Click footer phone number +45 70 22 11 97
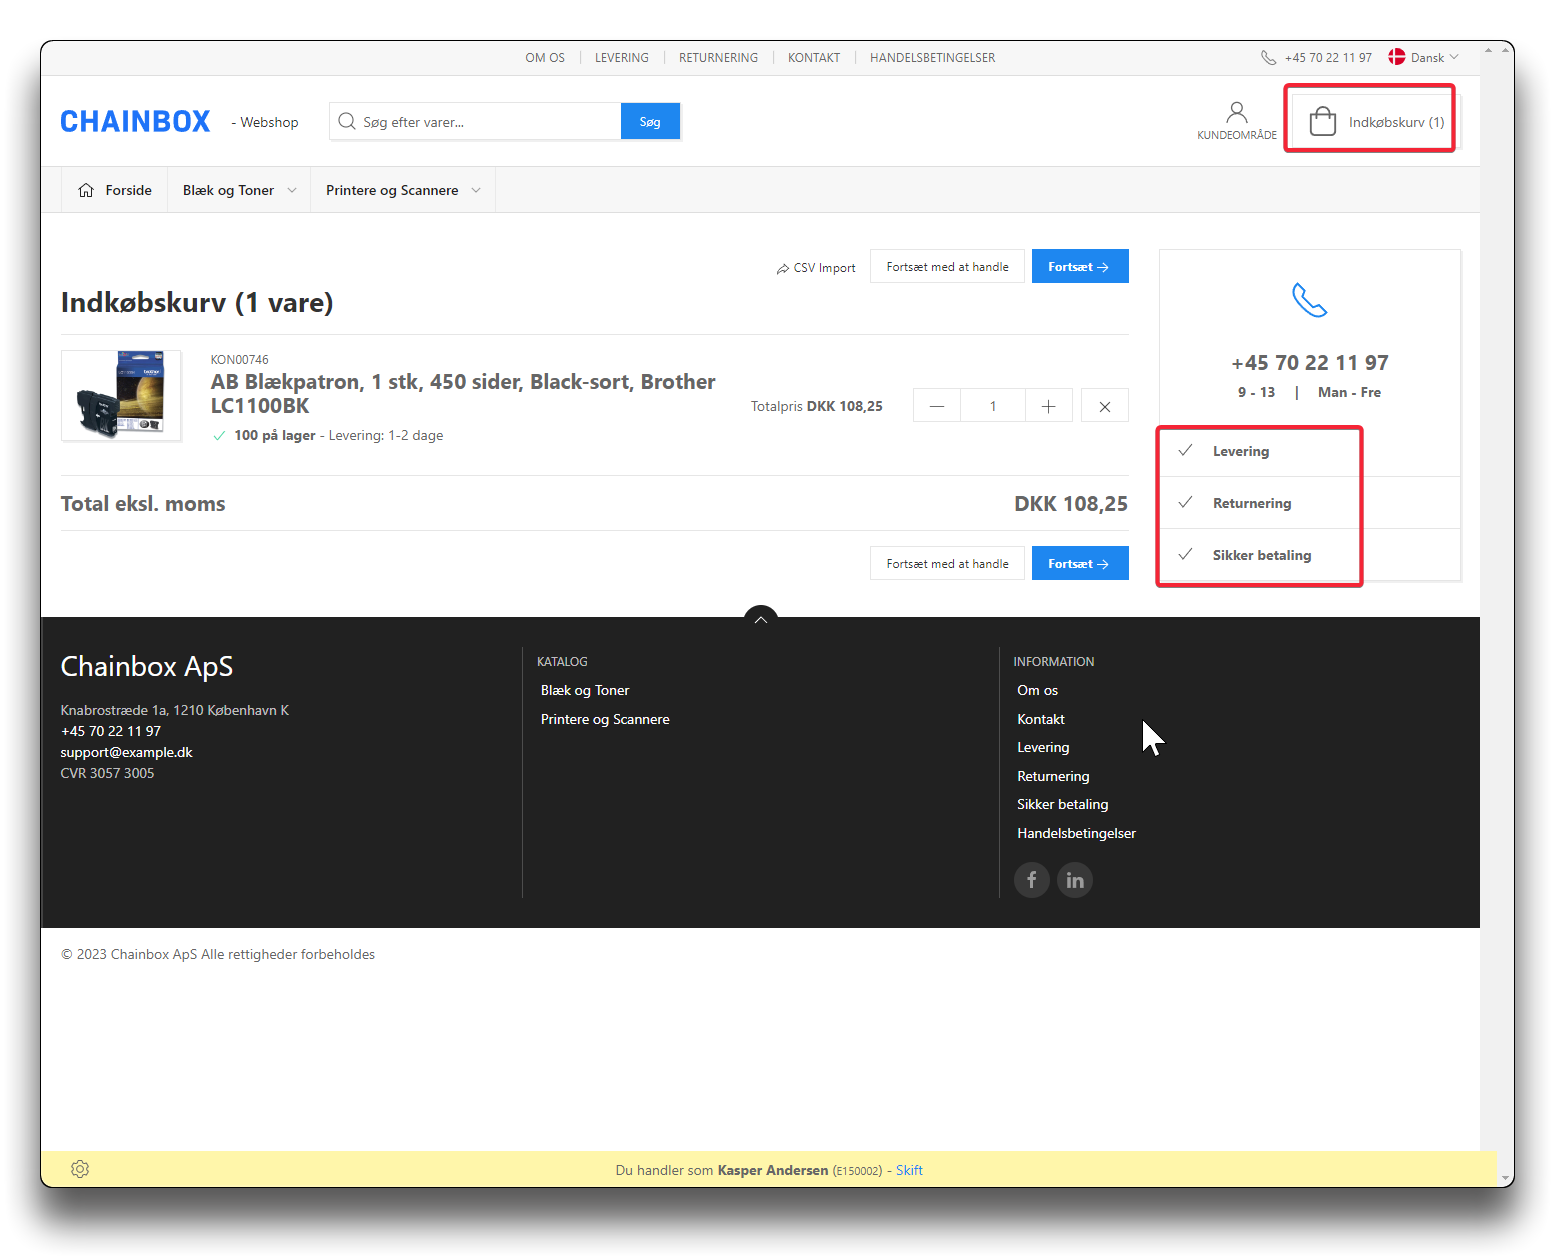The image size is (1555, 1260). (x=110, y=731)
